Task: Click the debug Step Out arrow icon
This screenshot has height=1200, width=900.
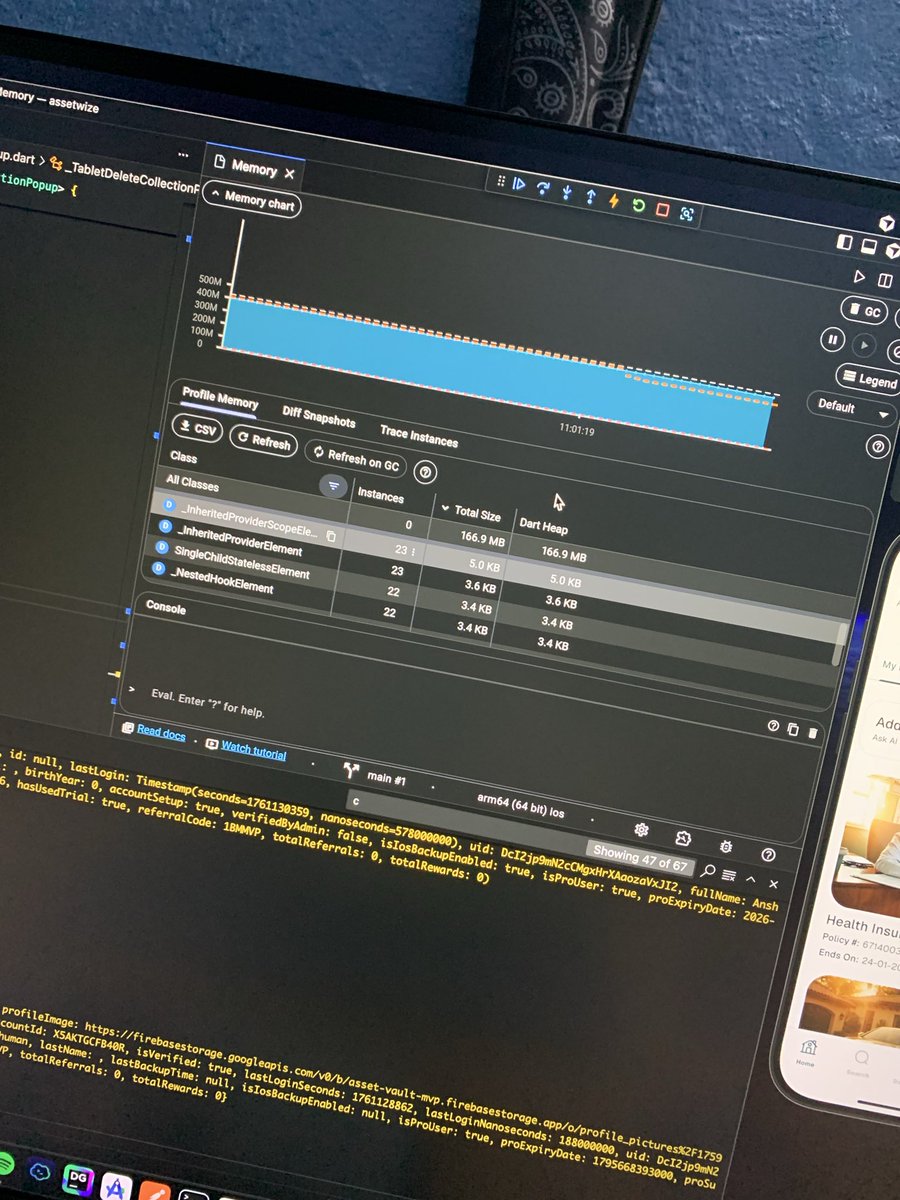Action: [x=590, y=195]
